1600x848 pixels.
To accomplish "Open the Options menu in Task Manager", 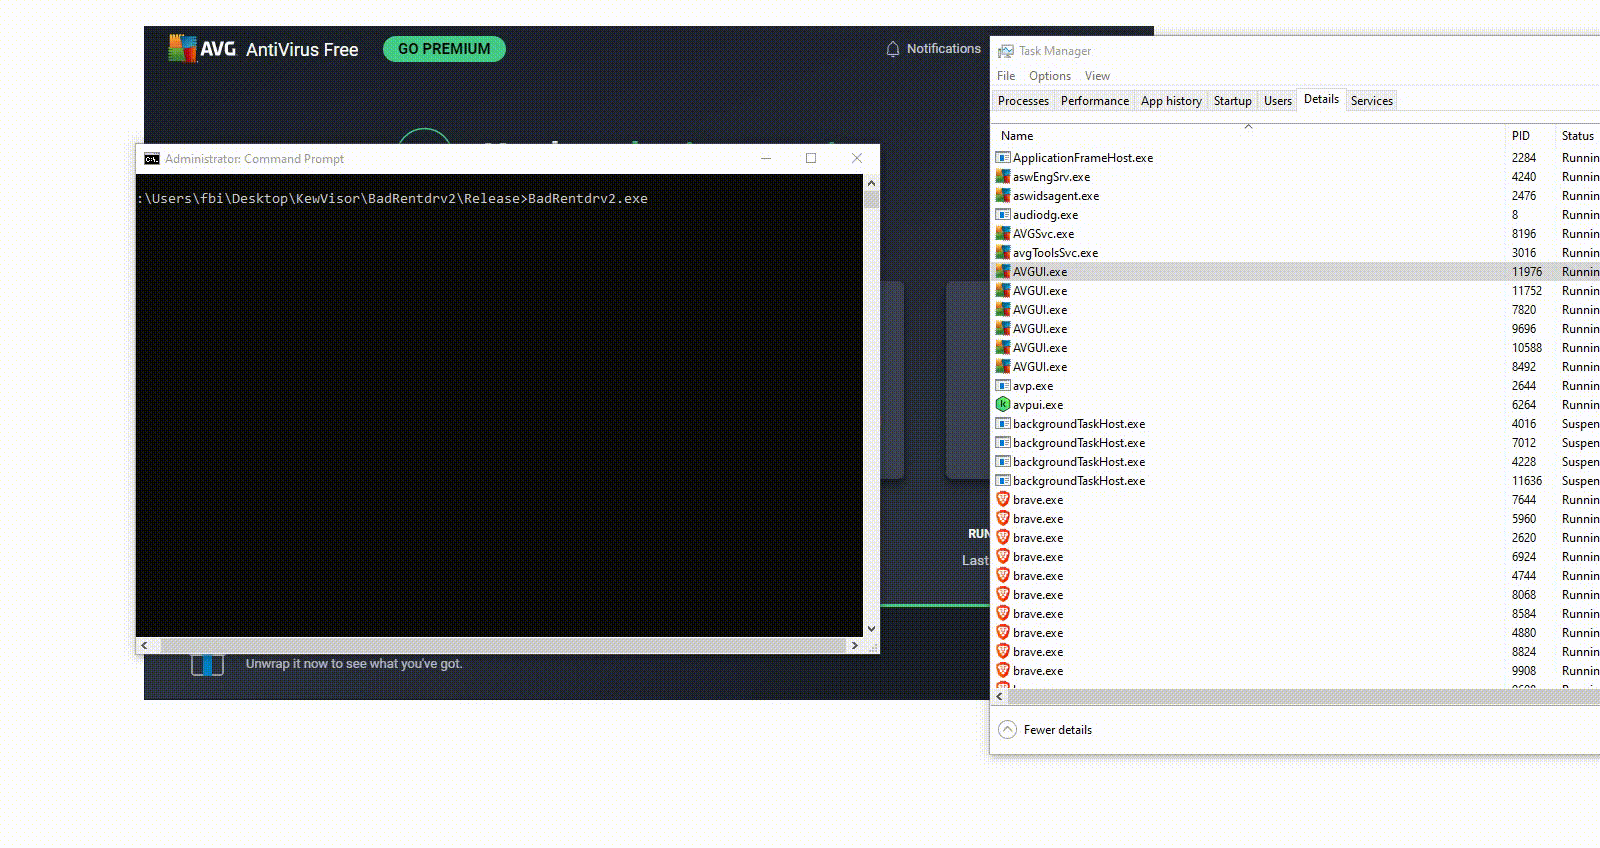I will tap(1050, 76).
